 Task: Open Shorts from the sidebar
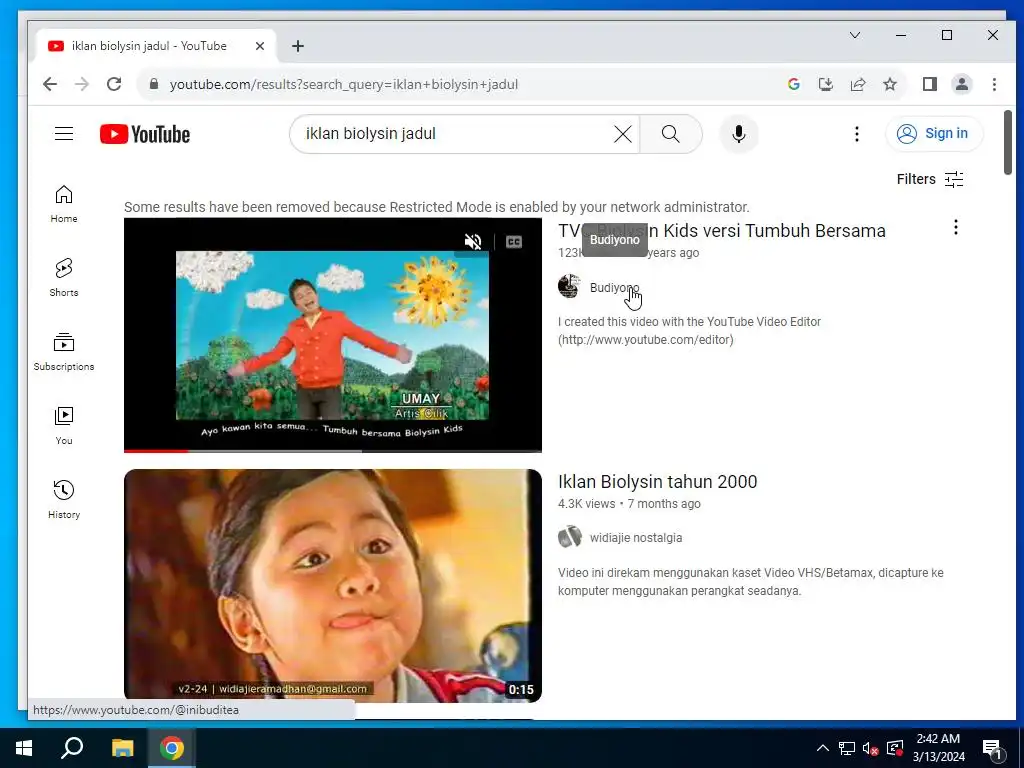click(x=64, y=278)
